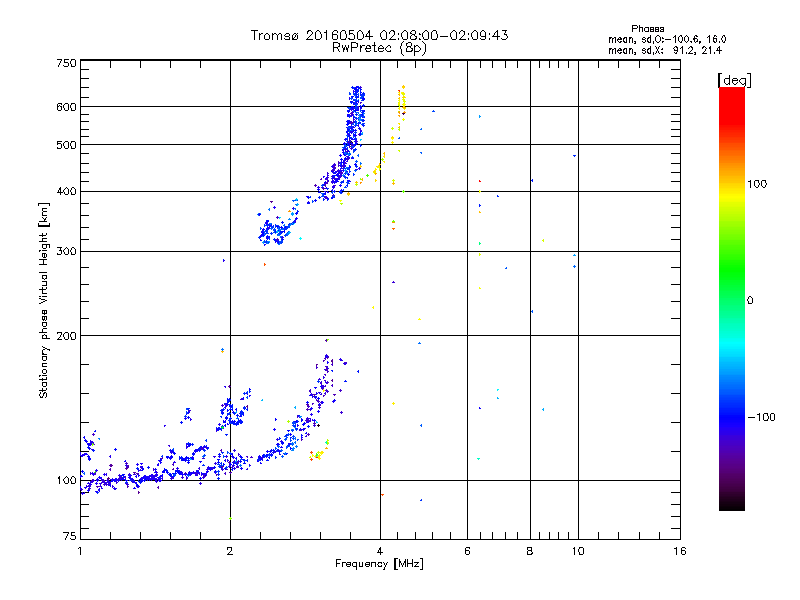
Task: Click the x-axis tick label '6'
Action: click(x=467, y=551)
